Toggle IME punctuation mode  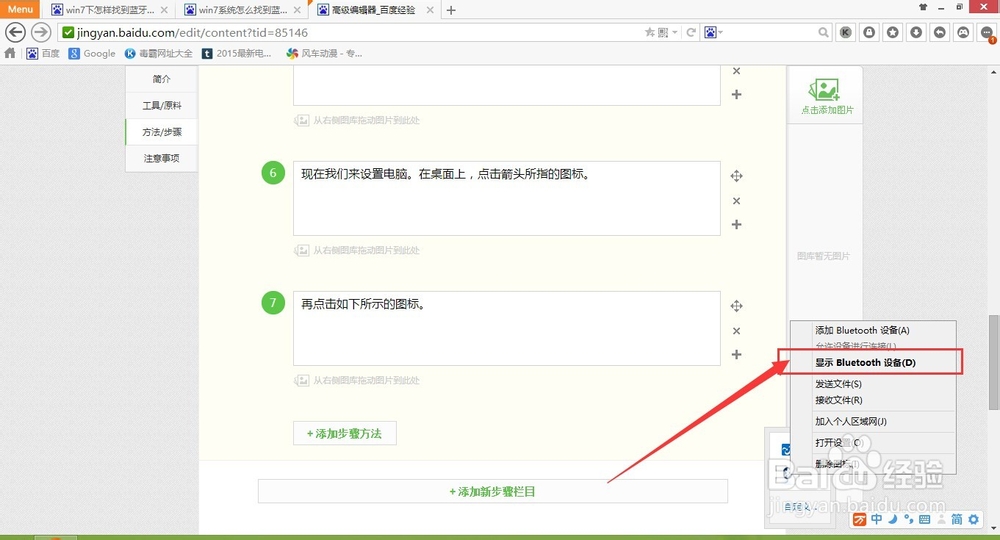pos(909,520)
